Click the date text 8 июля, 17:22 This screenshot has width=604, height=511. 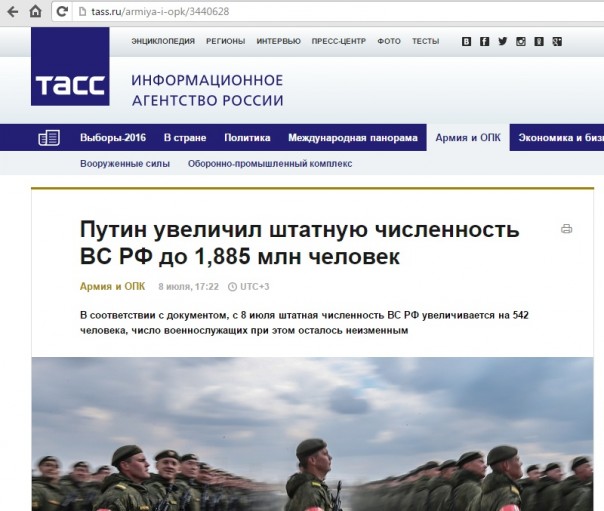coord(188,286)
